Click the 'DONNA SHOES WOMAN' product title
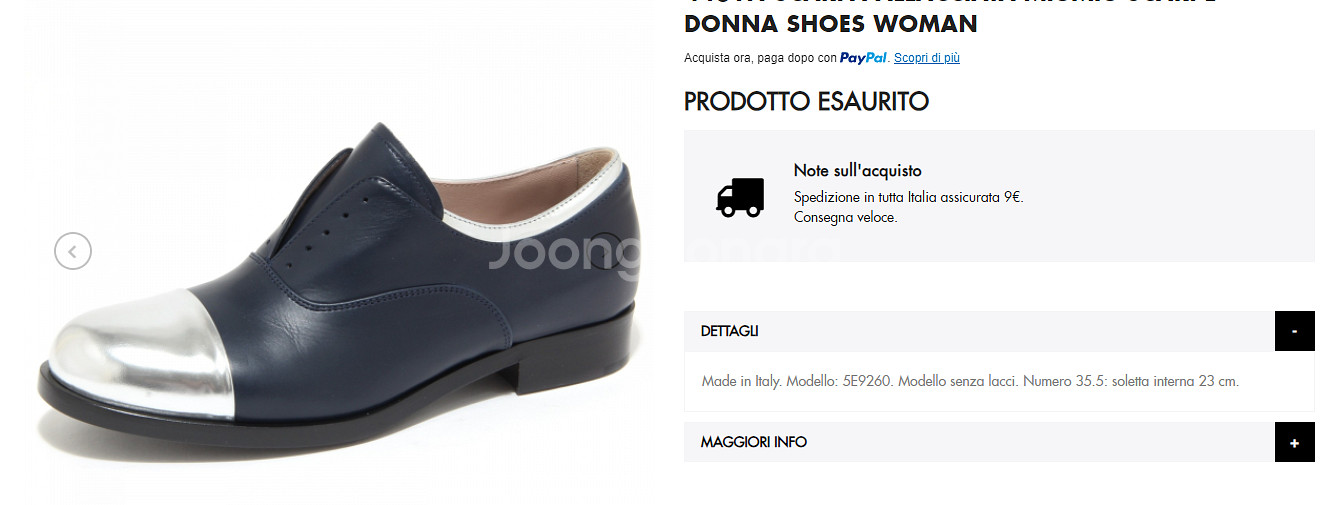 [831, 23]
